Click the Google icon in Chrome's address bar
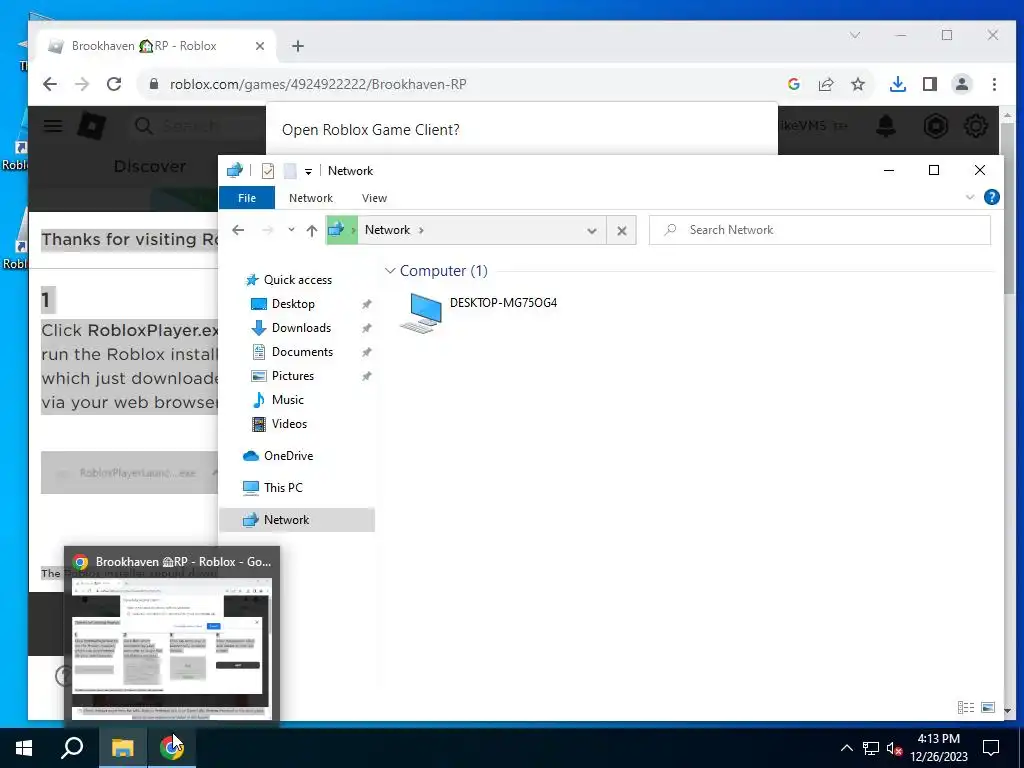 click(793, 84)
